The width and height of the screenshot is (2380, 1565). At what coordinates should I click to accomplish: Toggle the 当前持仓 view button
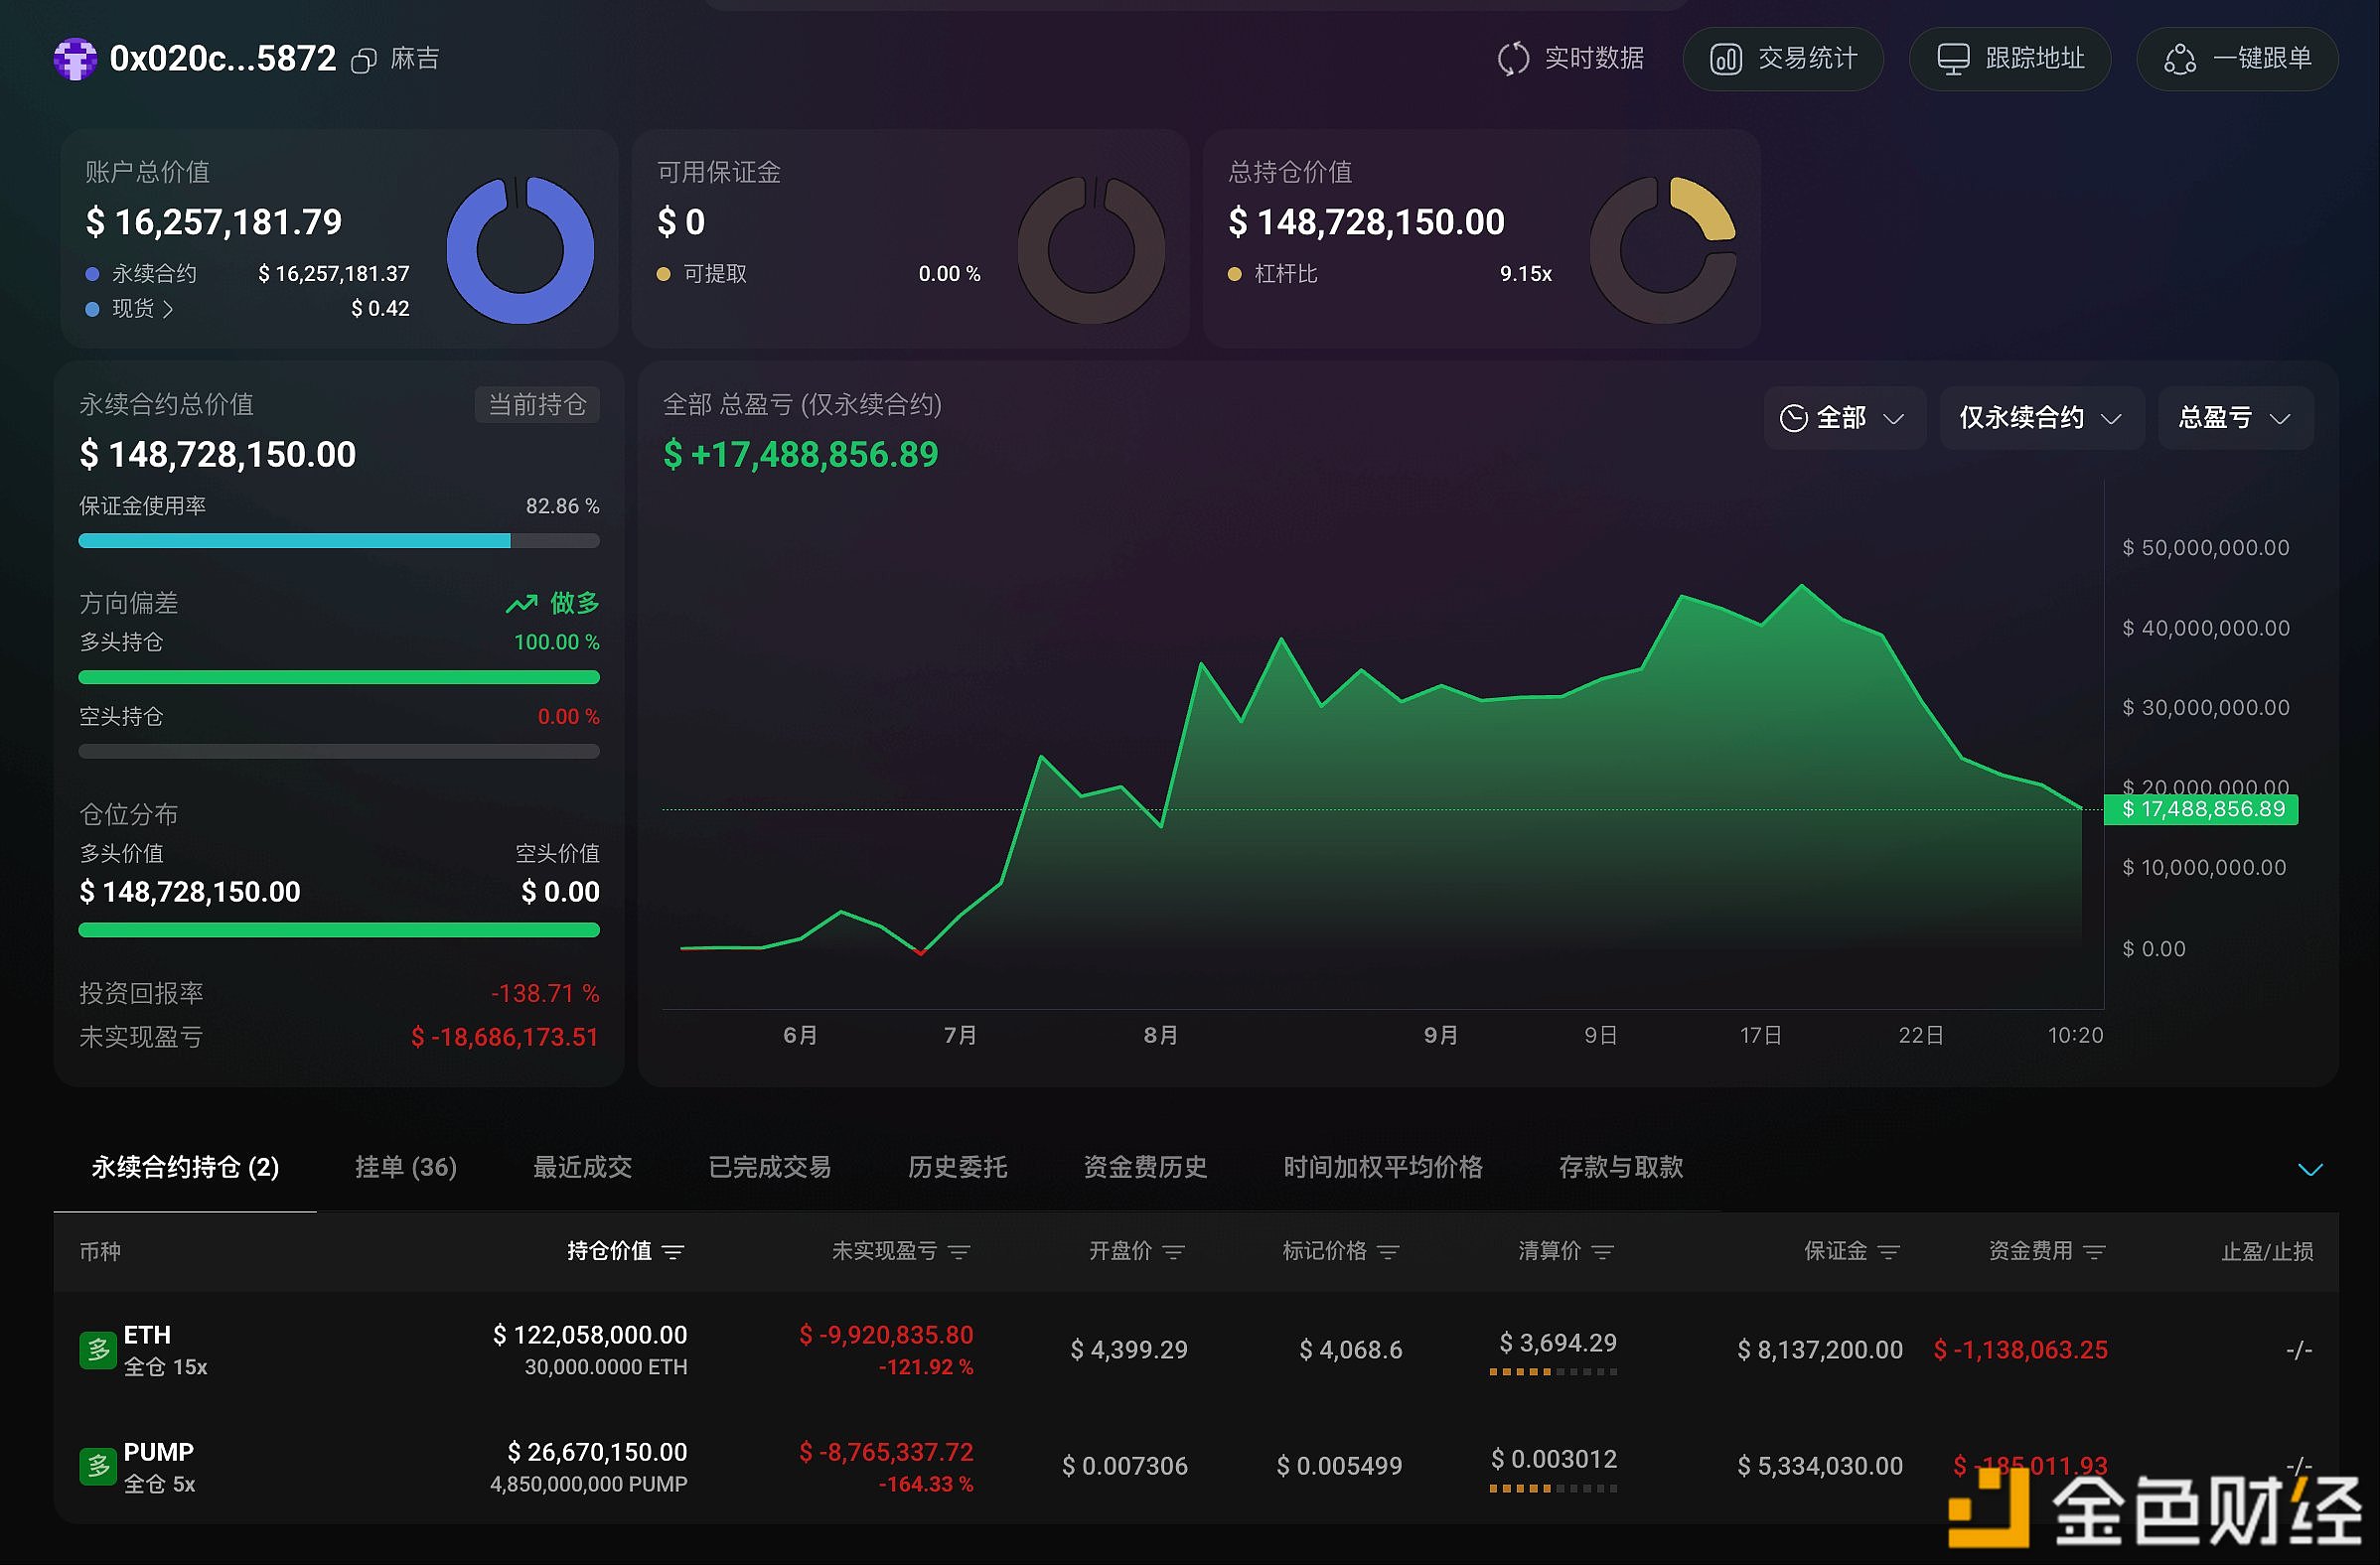click(537, 404)
